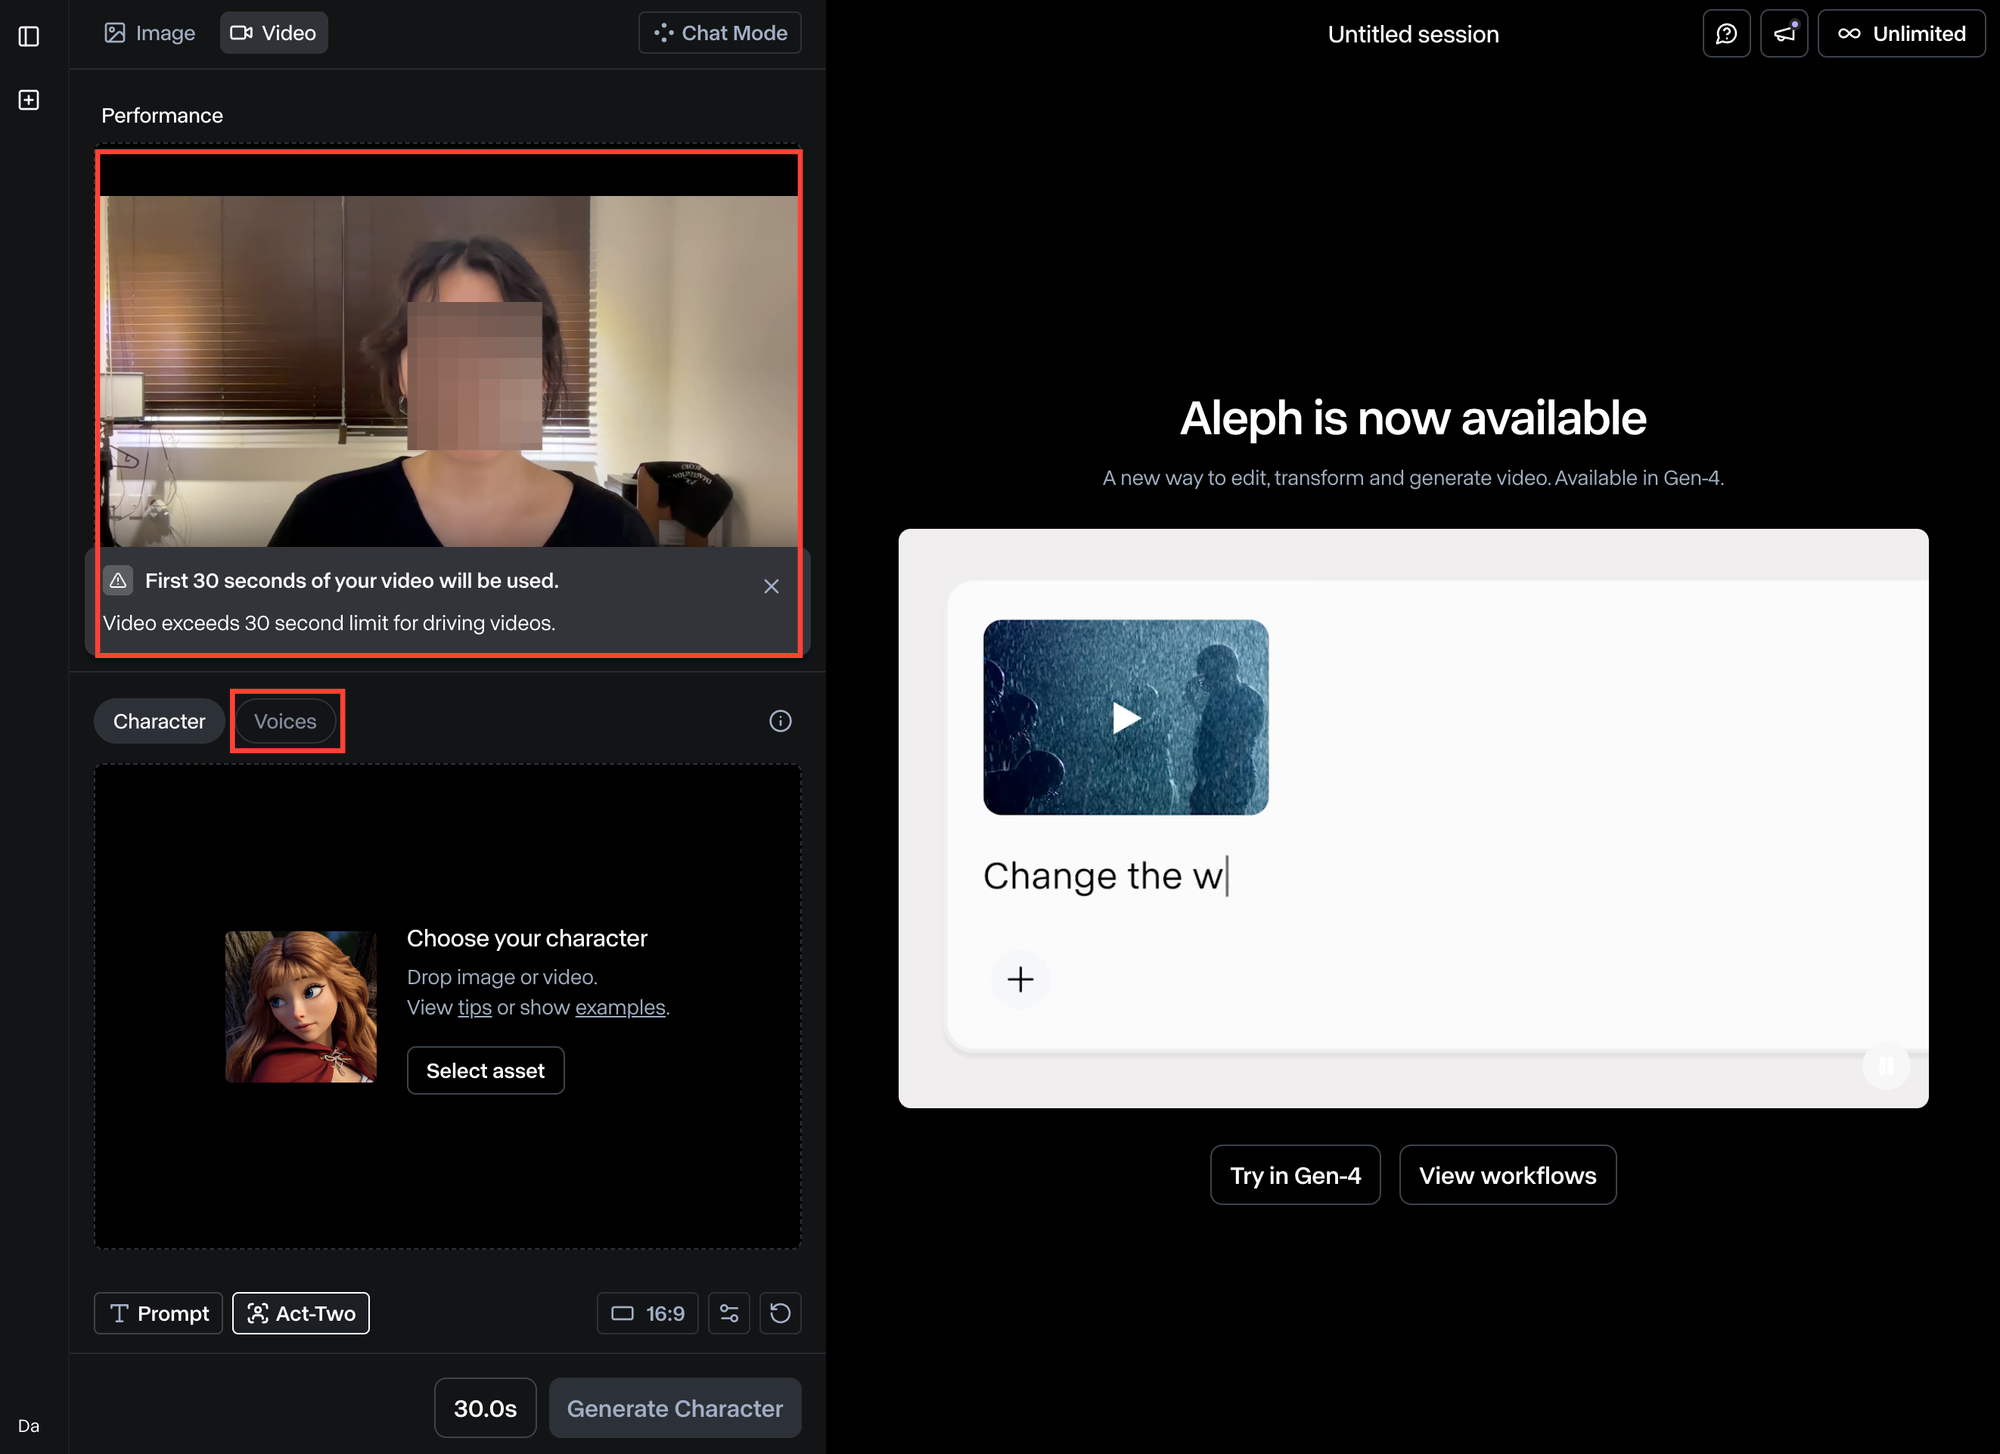Open the character info icon

click(x=780, y=721)
